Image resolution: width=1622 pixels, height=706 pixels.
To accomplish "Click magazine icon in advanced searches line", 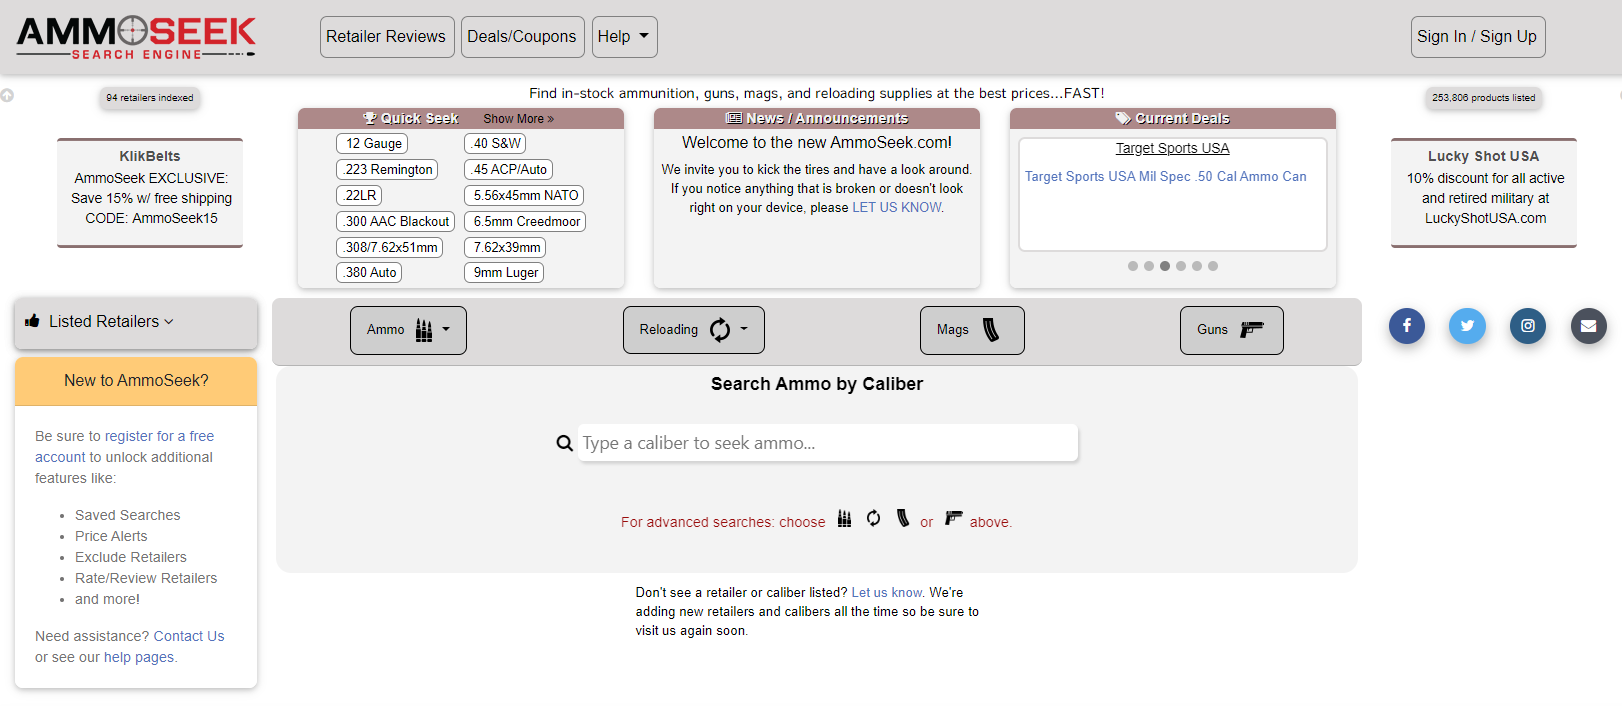I will [x=903, y=518].
